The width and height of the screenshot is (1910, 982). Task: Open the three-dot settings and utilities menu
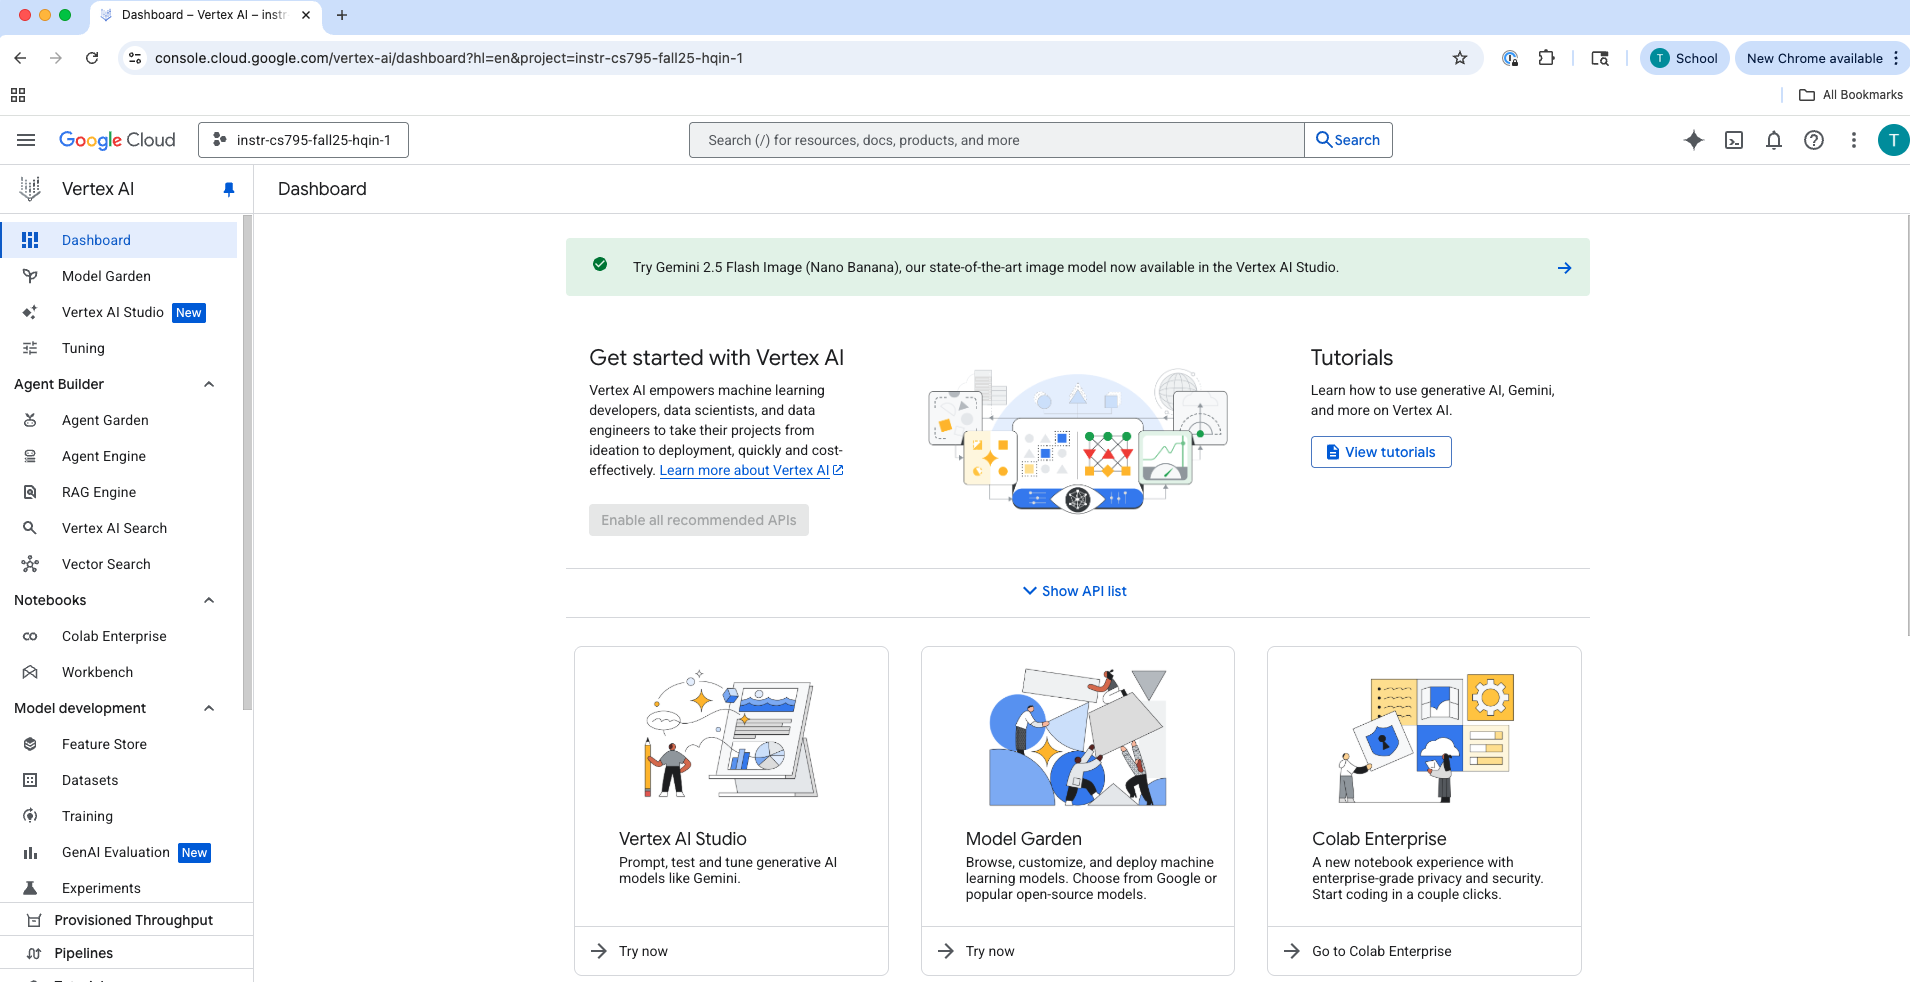point(1854,140)
